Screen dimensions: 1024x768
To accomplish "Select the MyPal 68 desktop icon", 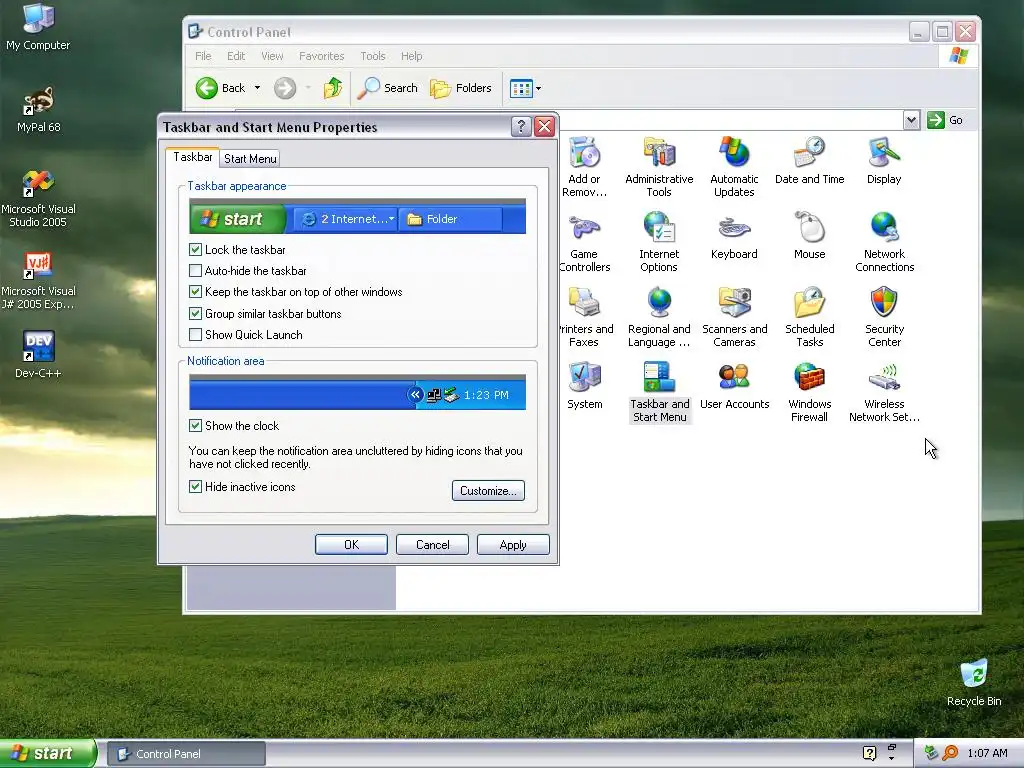I will click(x=39, y=109).
